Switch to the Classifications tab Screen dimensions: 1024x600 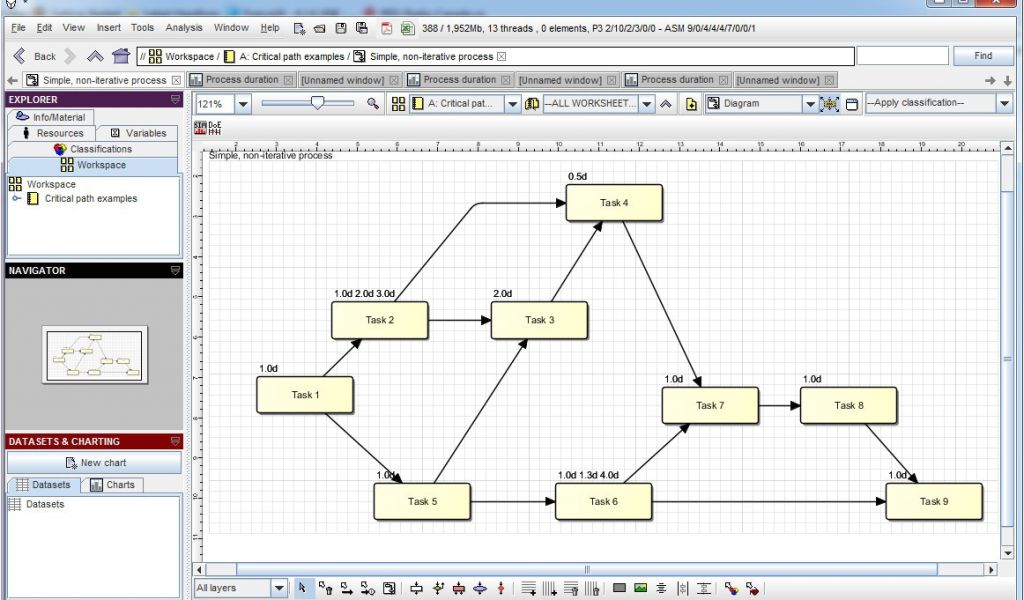point(93,149)
